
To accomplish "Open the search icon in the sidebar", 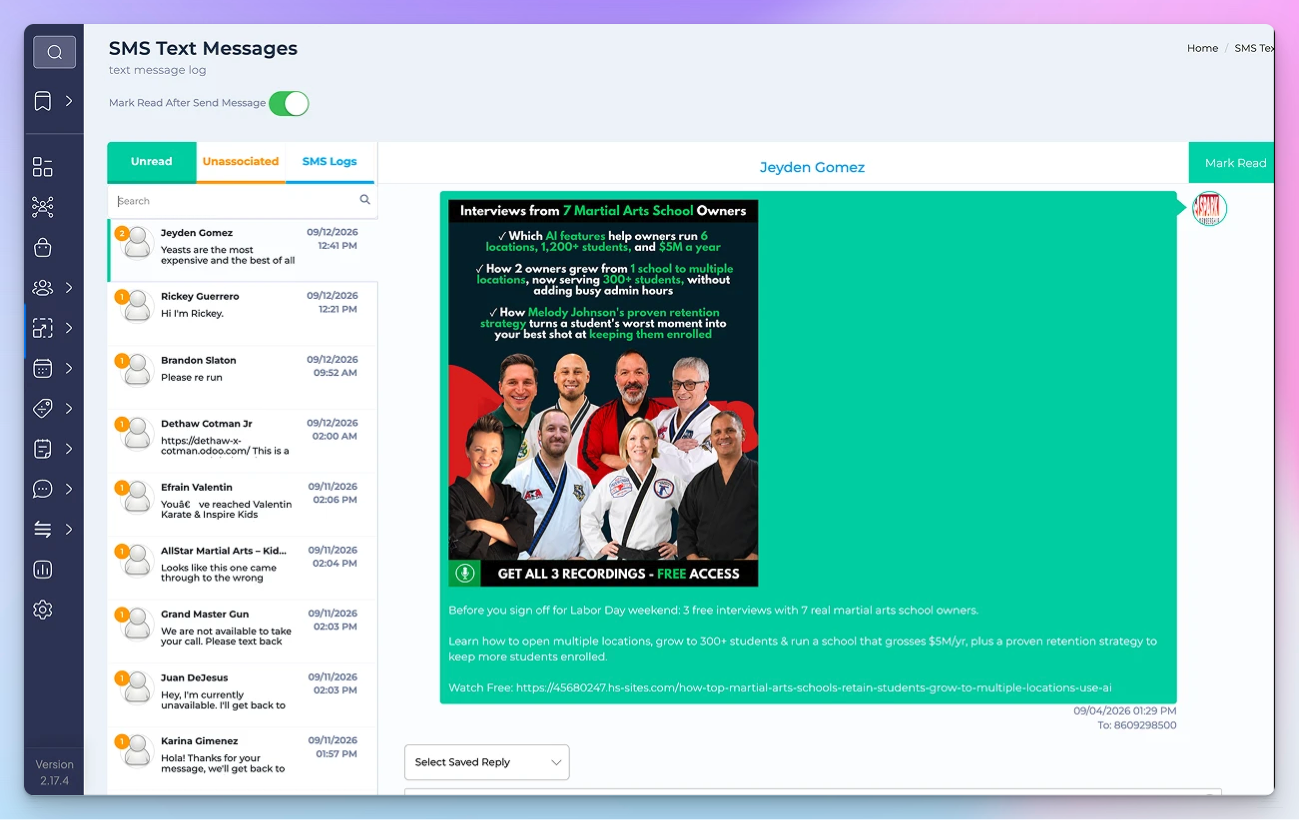I will tap(54, 52).
